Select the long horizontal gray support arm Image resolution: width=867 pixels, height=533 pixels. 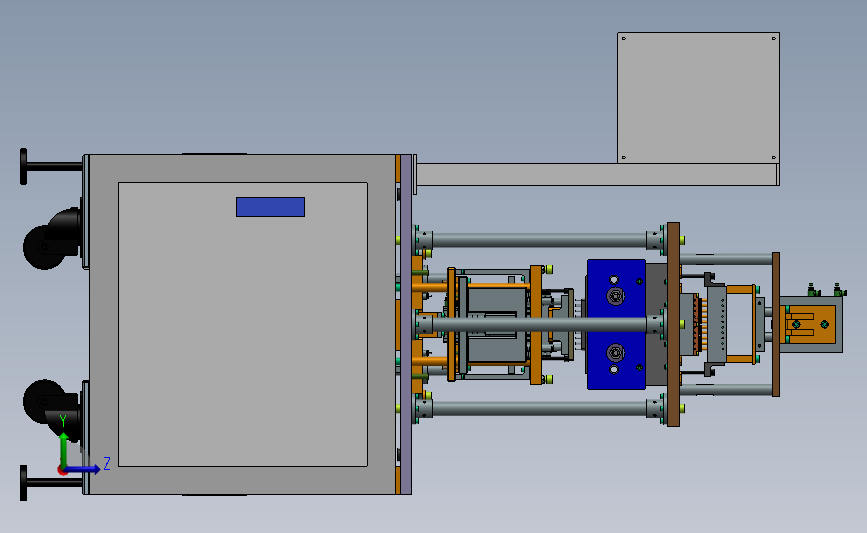(597, 174)
